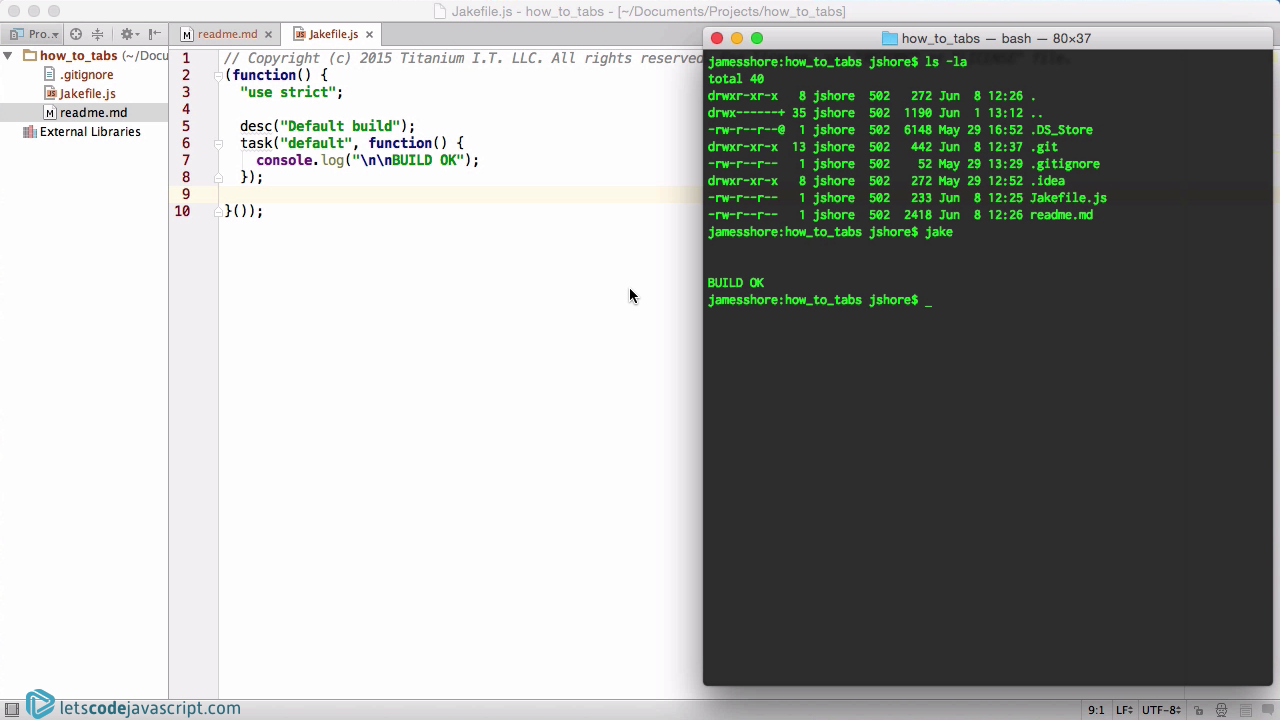Close the IDE window with red button
This screenshot has height=720, width=1280.
point(13,11)
